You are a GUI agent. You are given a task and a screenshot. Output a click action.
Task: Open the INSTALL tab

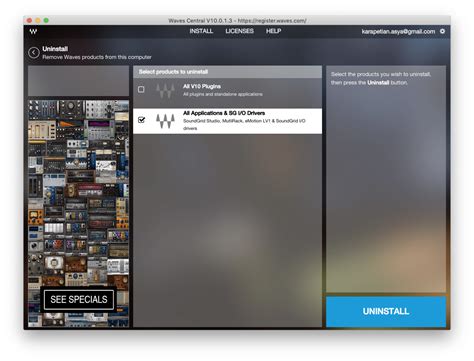(x=201, y=31)
